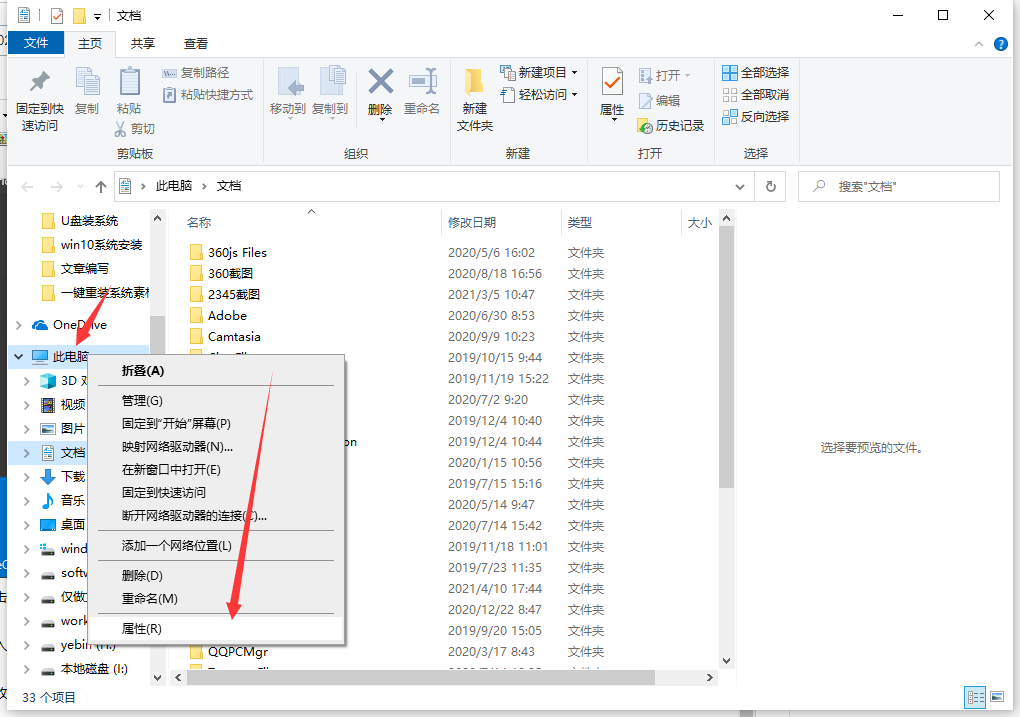Click the Rename icon in ribbon

pos(422,83)
